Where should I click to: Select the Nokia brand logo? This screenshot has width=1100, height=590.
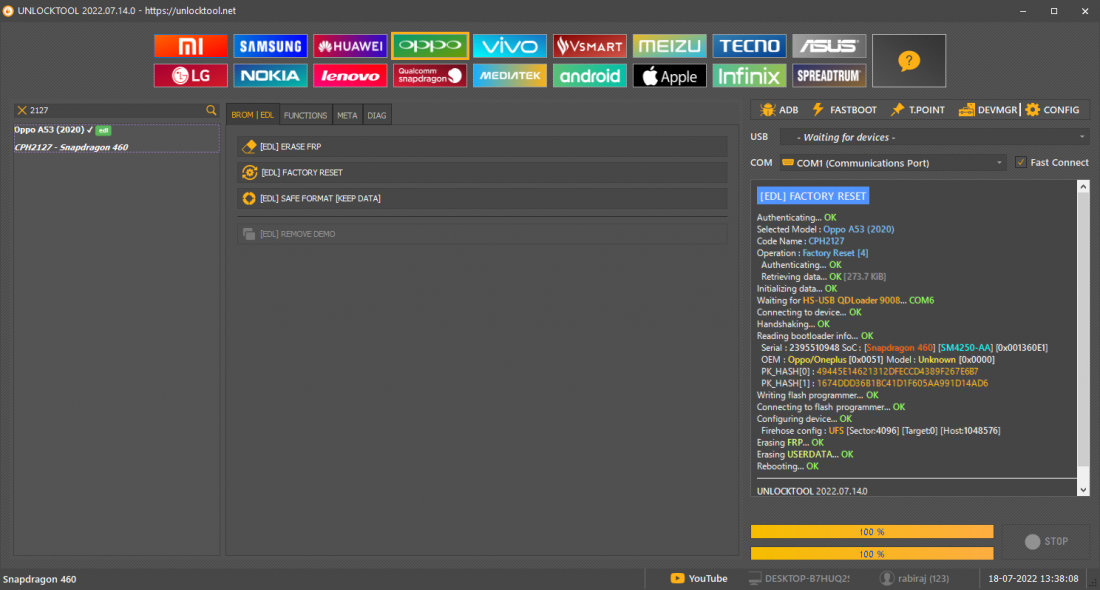pyautogui.click(x=270, y=76)
